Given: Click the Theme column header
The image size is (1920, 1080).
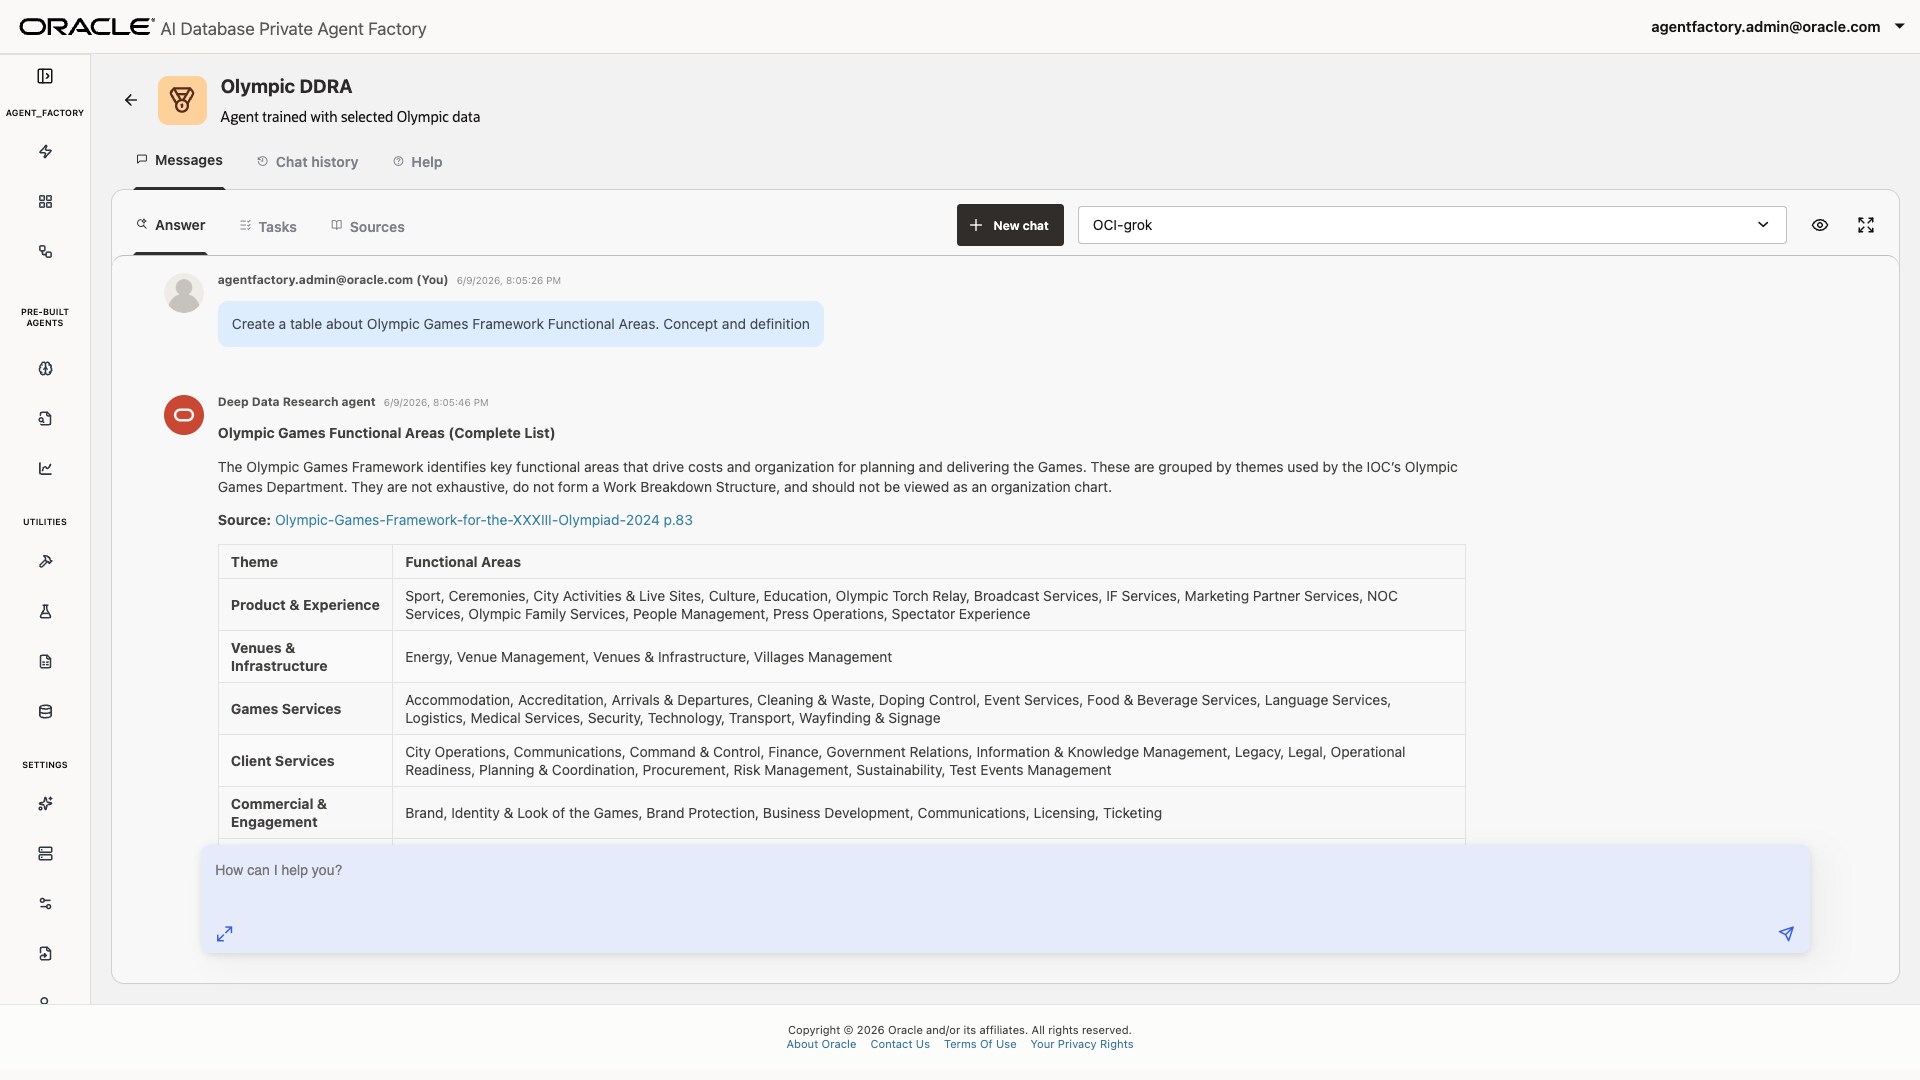Looking at the screenshot, I should coord(305,562).
